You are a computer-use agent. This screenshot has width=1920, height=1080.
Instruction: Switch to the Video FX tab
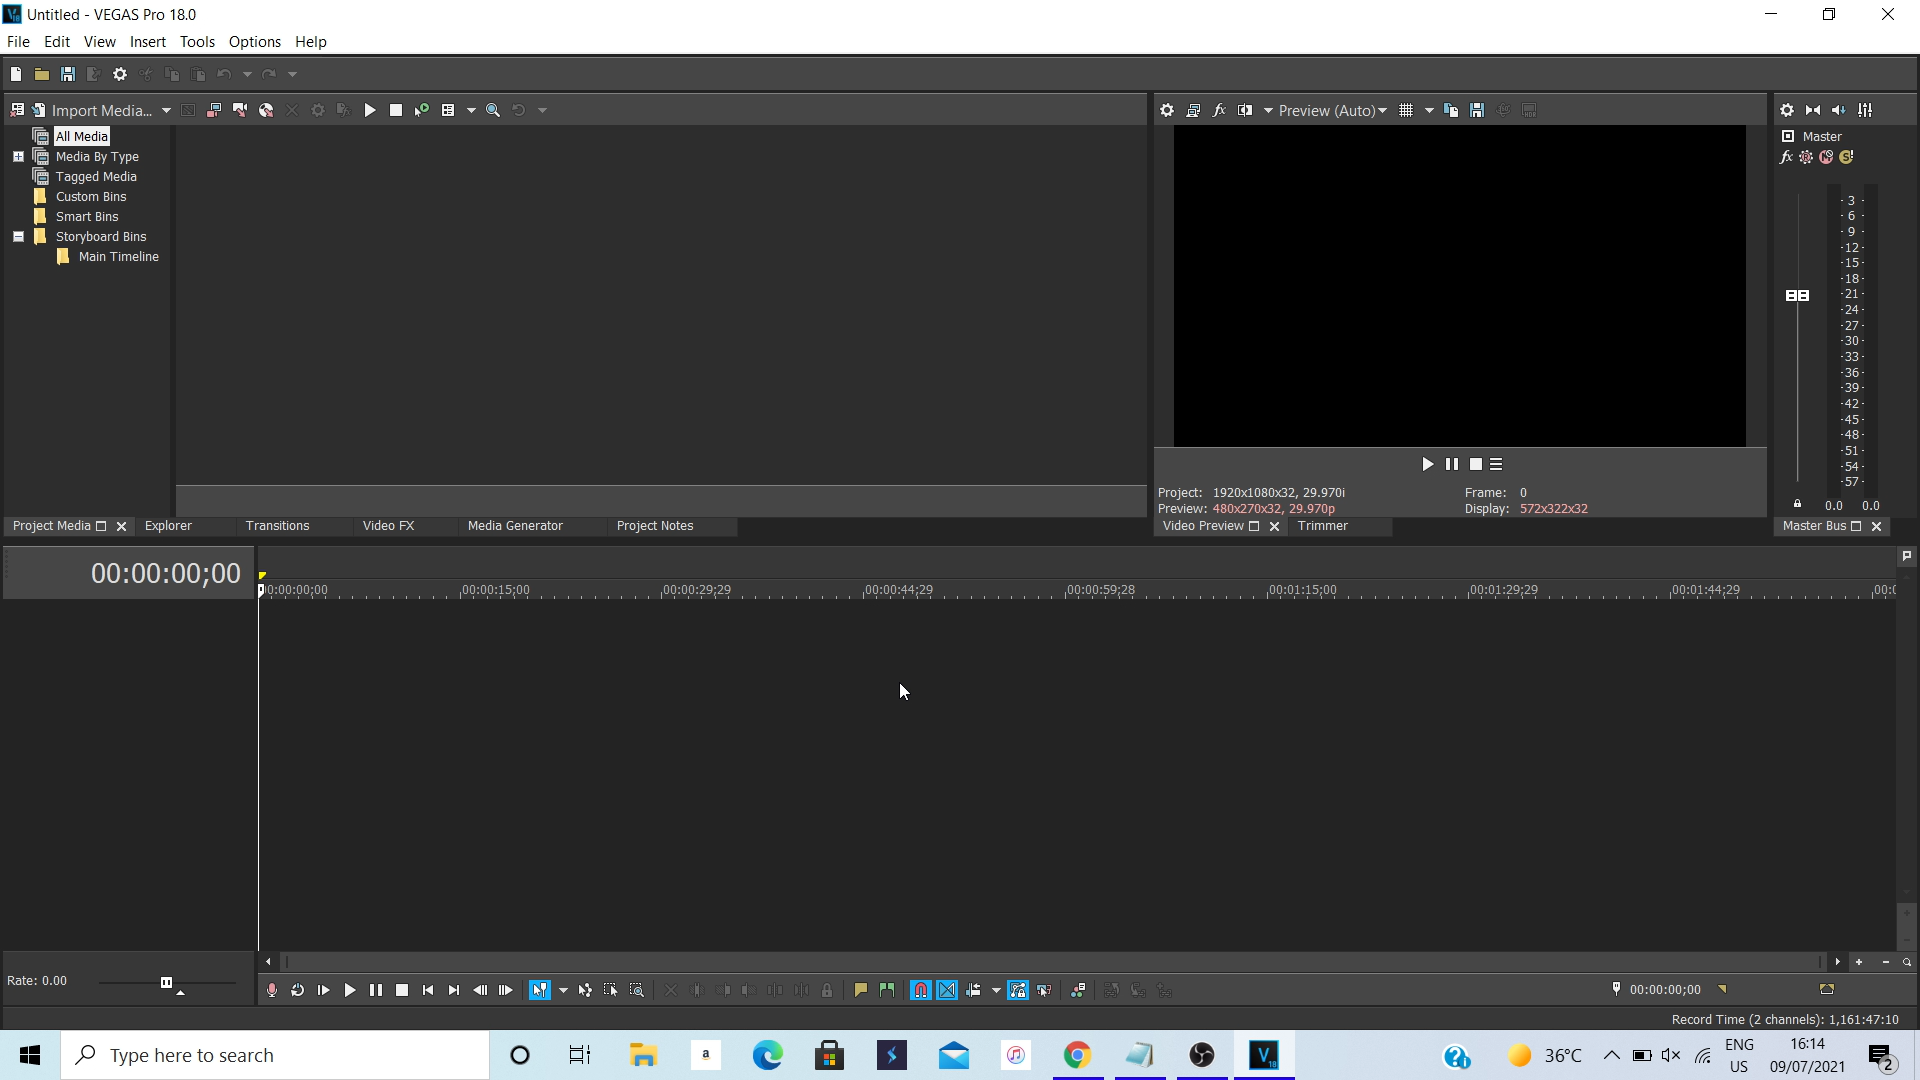pos(388,526)
